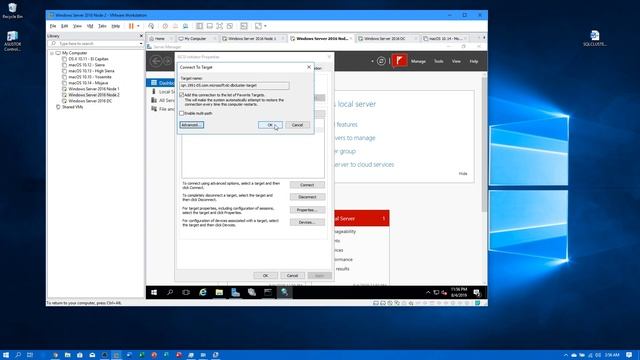Open Advanced settings in Connect To Target
This screenshot has height=360, width=640.
(x=191, y=125)
